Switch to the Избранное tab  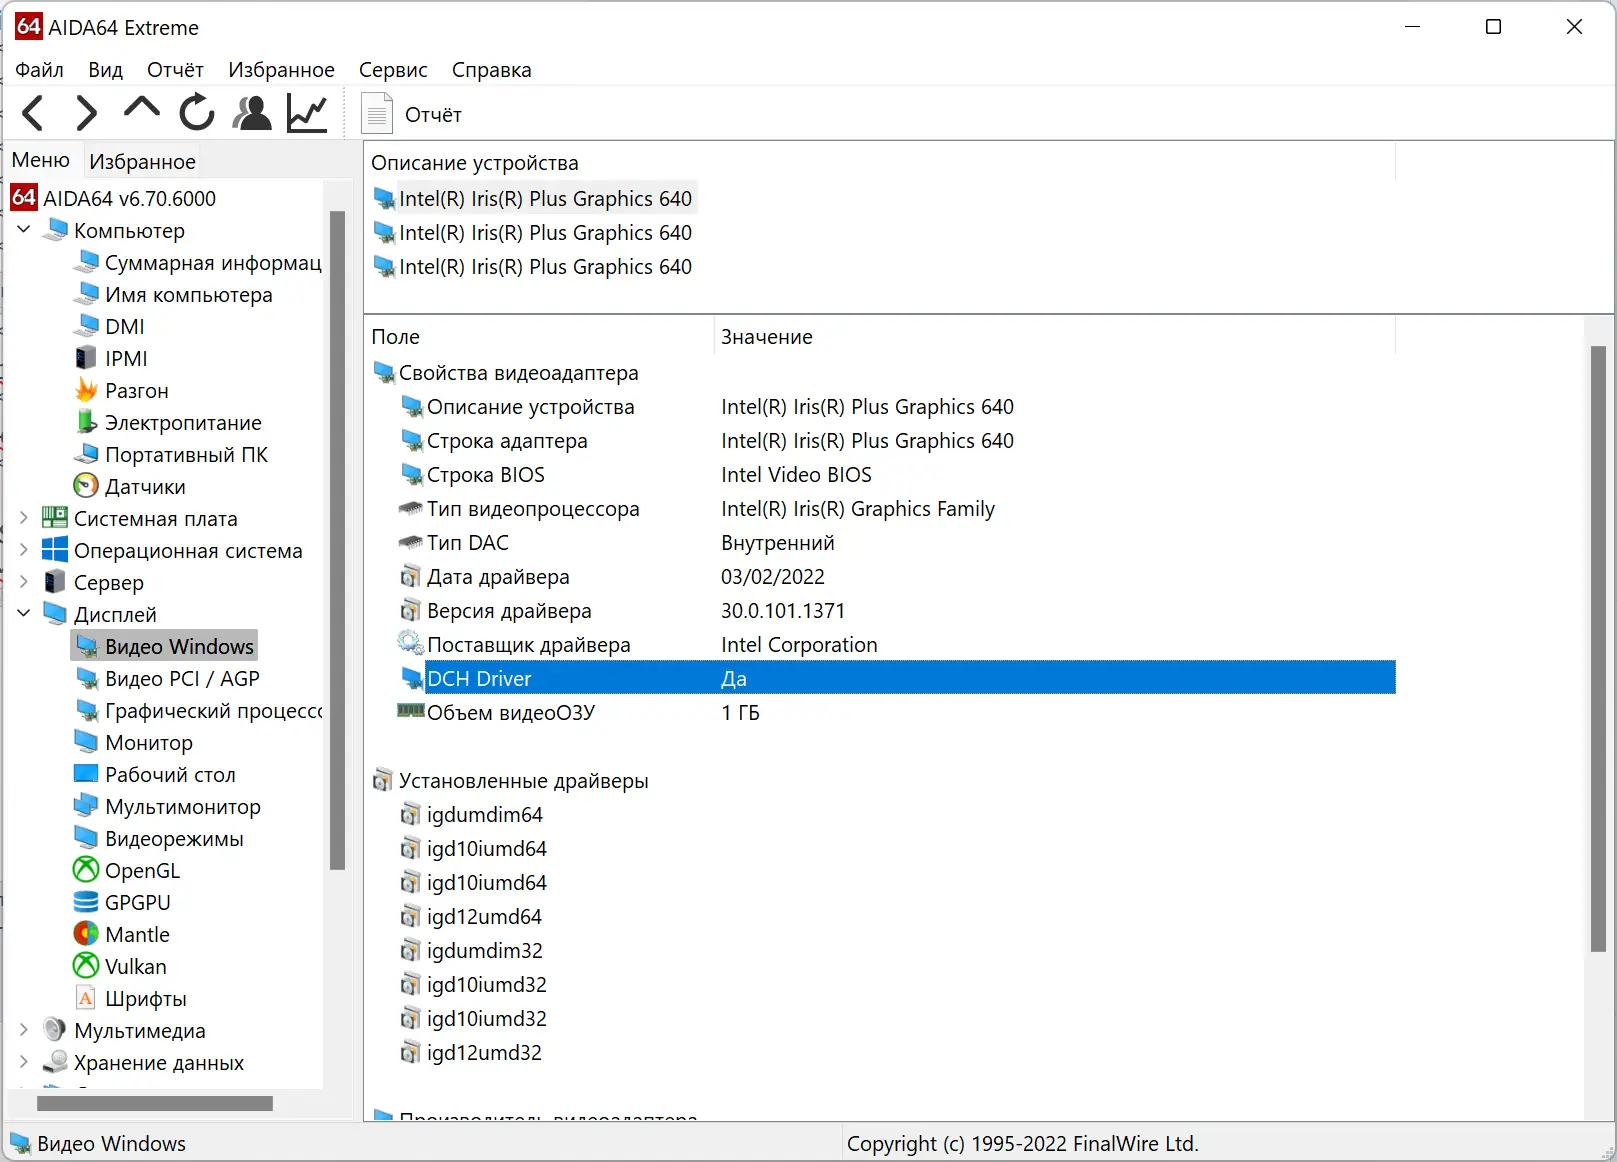point(142,161)
